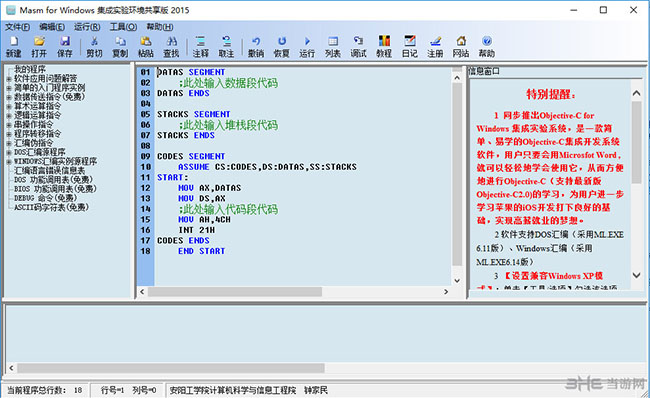Click line 01 DATAS SEGMENT in editor

pyautogui.click(x=191, y=72)
